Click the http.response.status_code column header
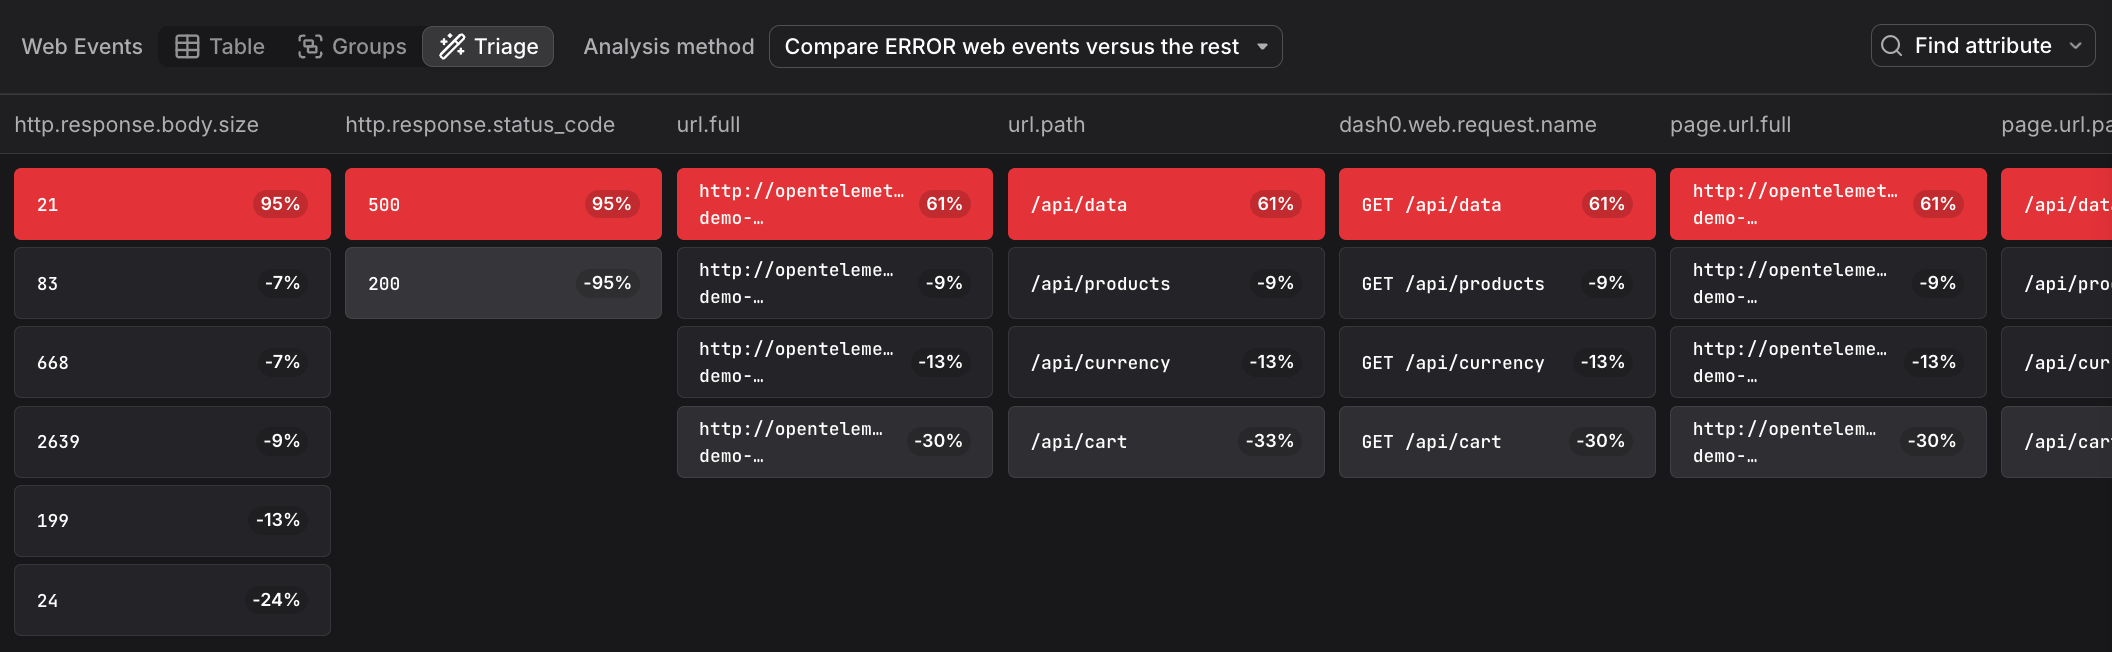The height and width of the screenshot is (652, 2112). 480,125
